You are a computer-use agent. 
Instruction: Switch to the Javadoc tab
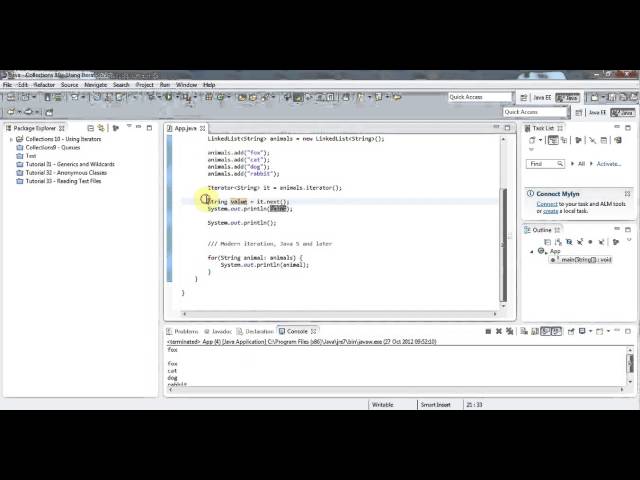[x=218, y=331]
